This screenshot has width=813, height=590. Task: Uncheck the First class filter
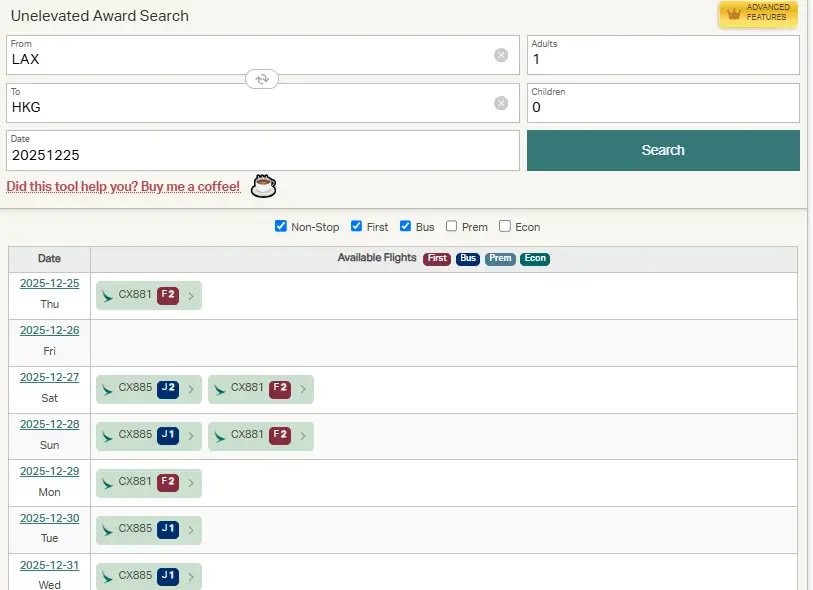[x=356, y=226]
